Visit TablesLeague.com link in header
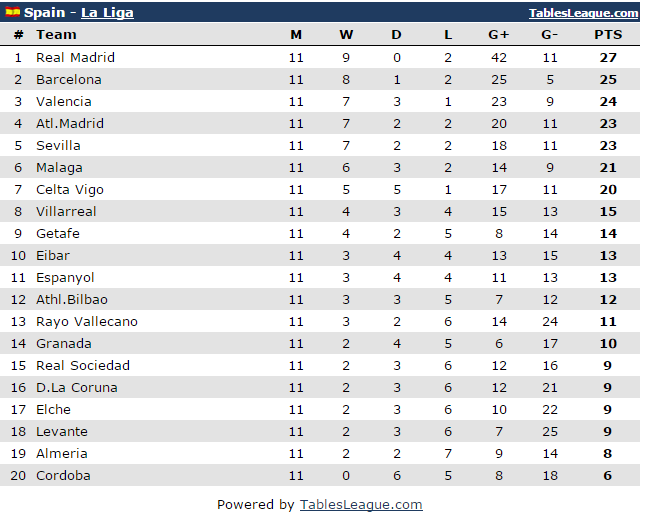The height and width of the screenshot is (527, 651). click(x=584, y=13)
